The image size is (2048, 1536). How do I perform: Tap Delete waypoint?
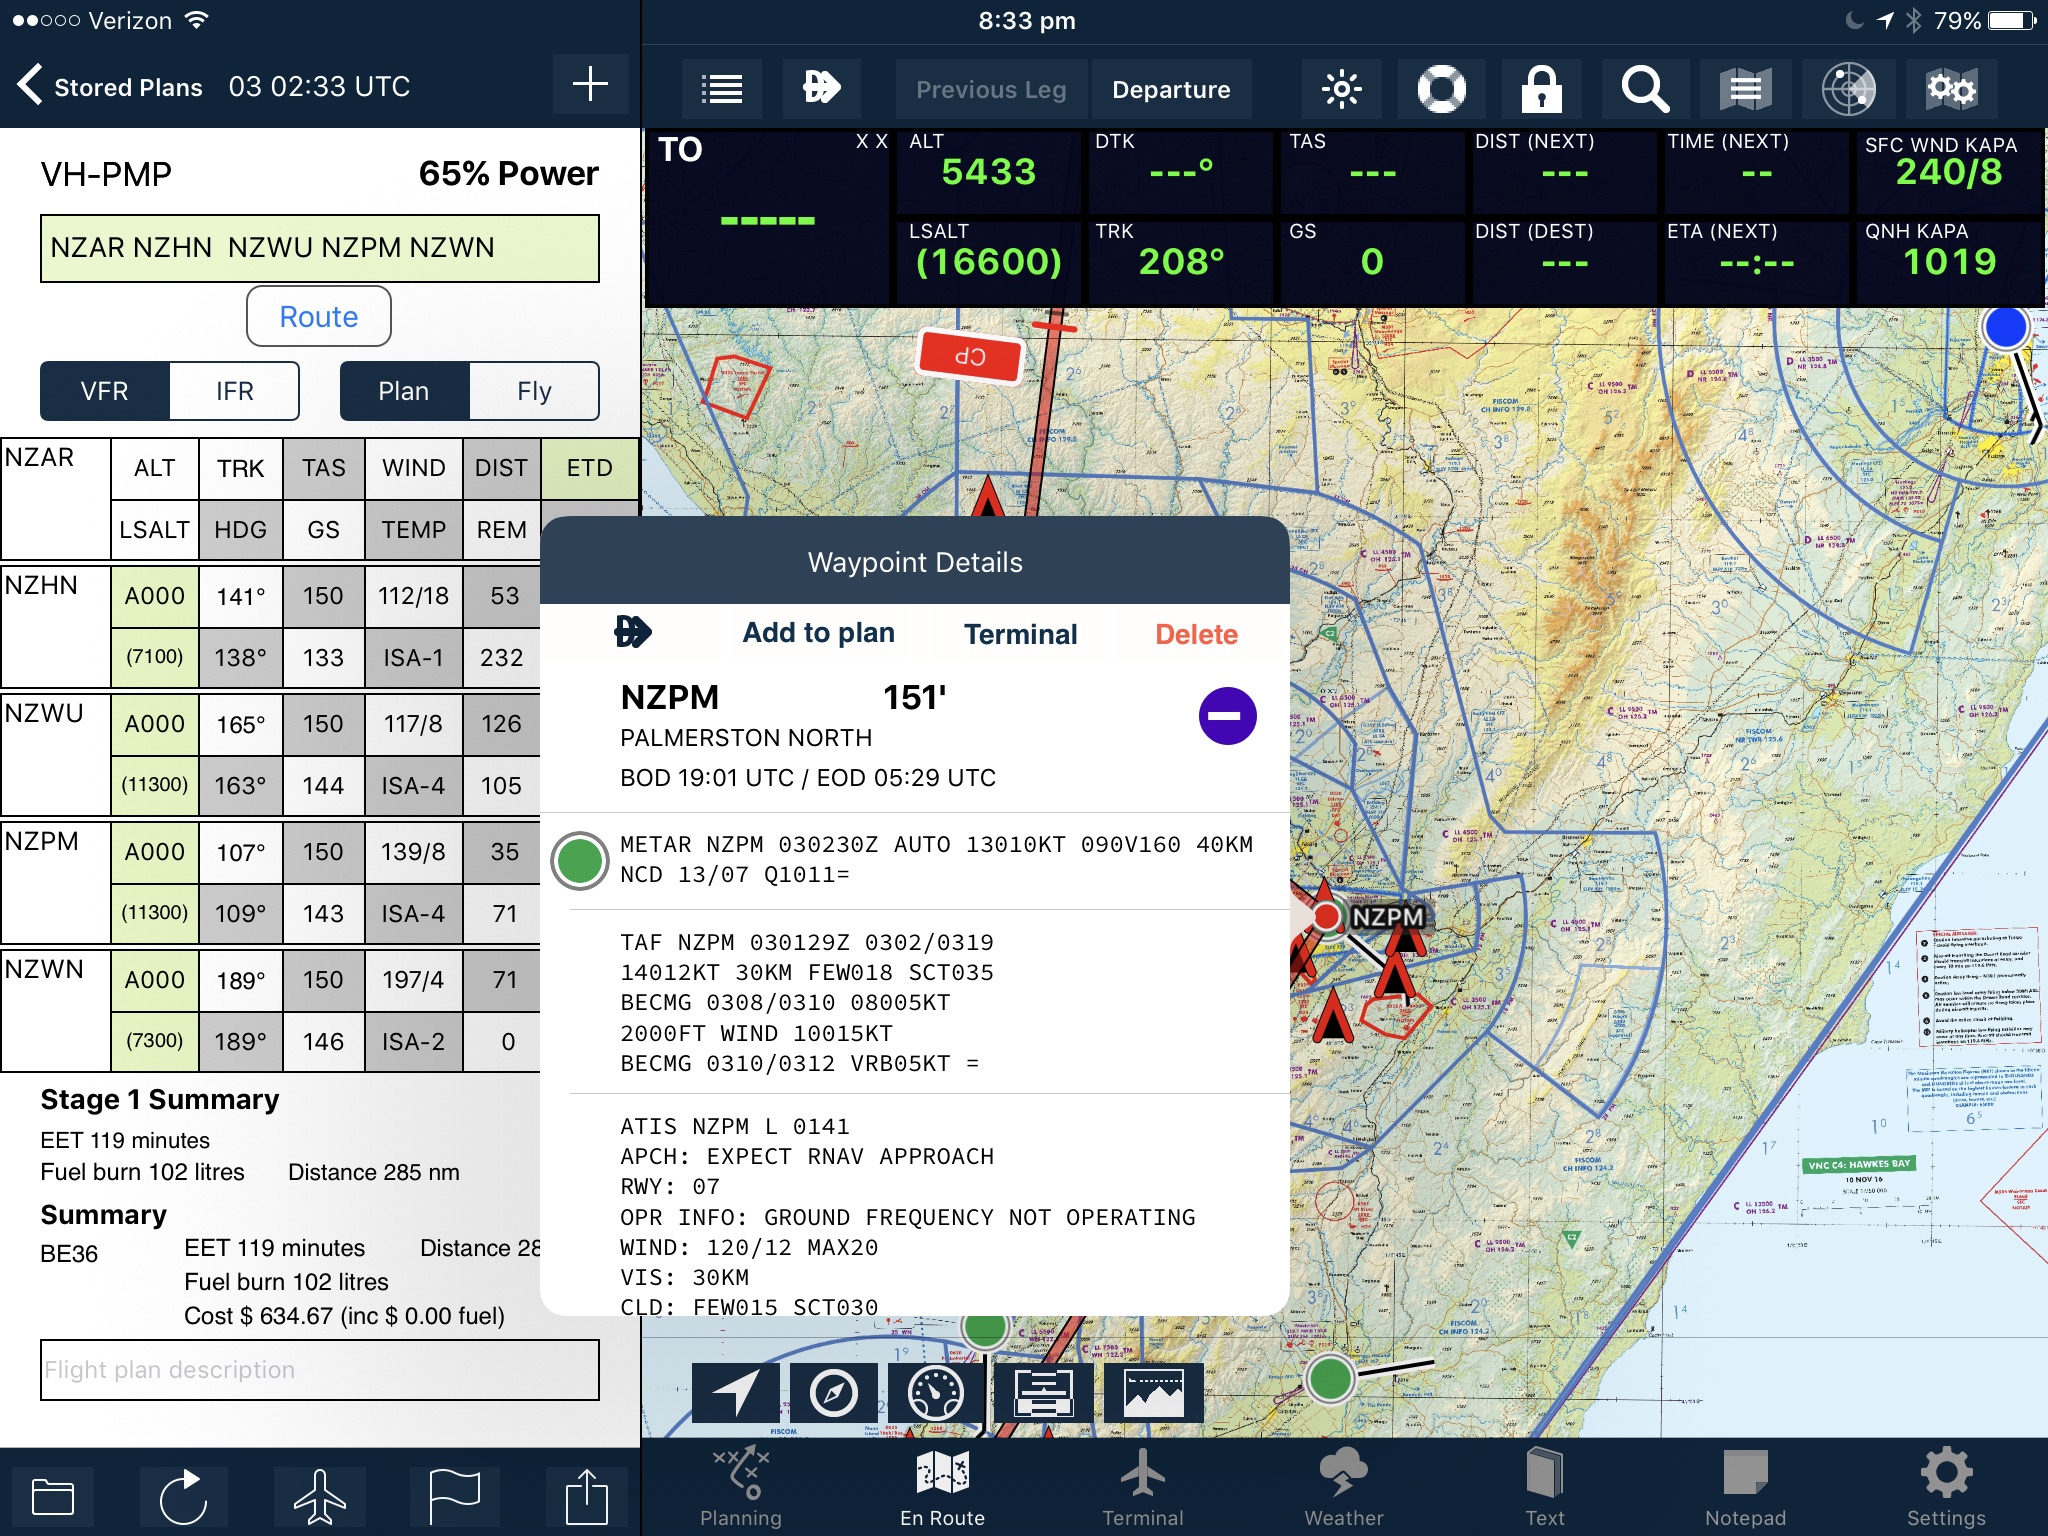1196,634
